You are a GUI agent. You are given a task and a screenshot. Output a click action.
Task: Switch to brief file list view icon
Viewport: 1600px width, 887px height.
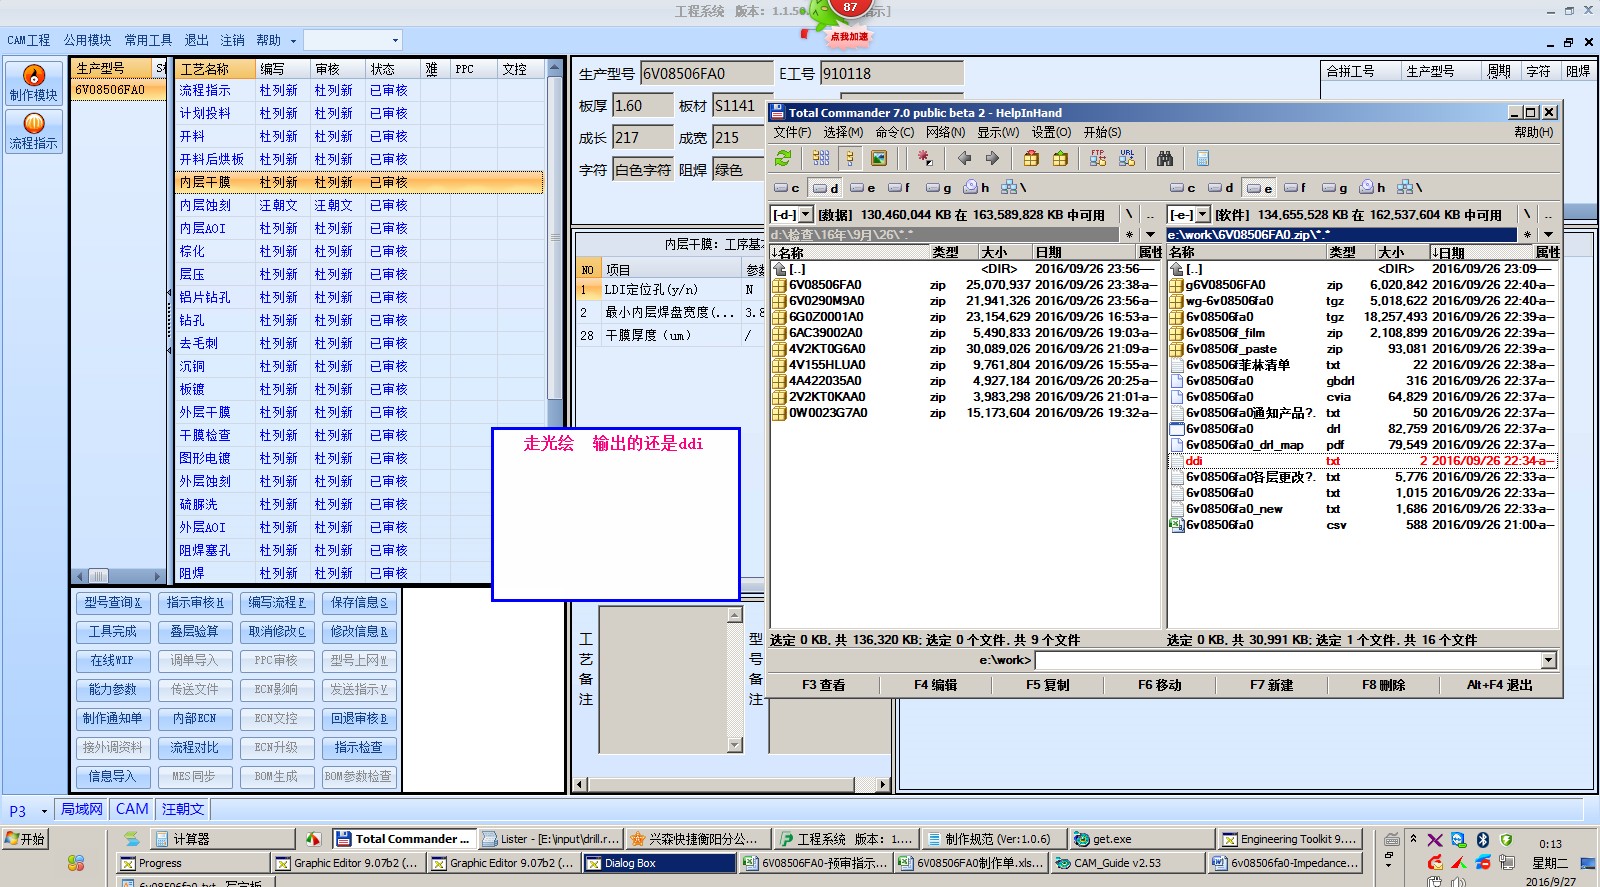point(821,158)
